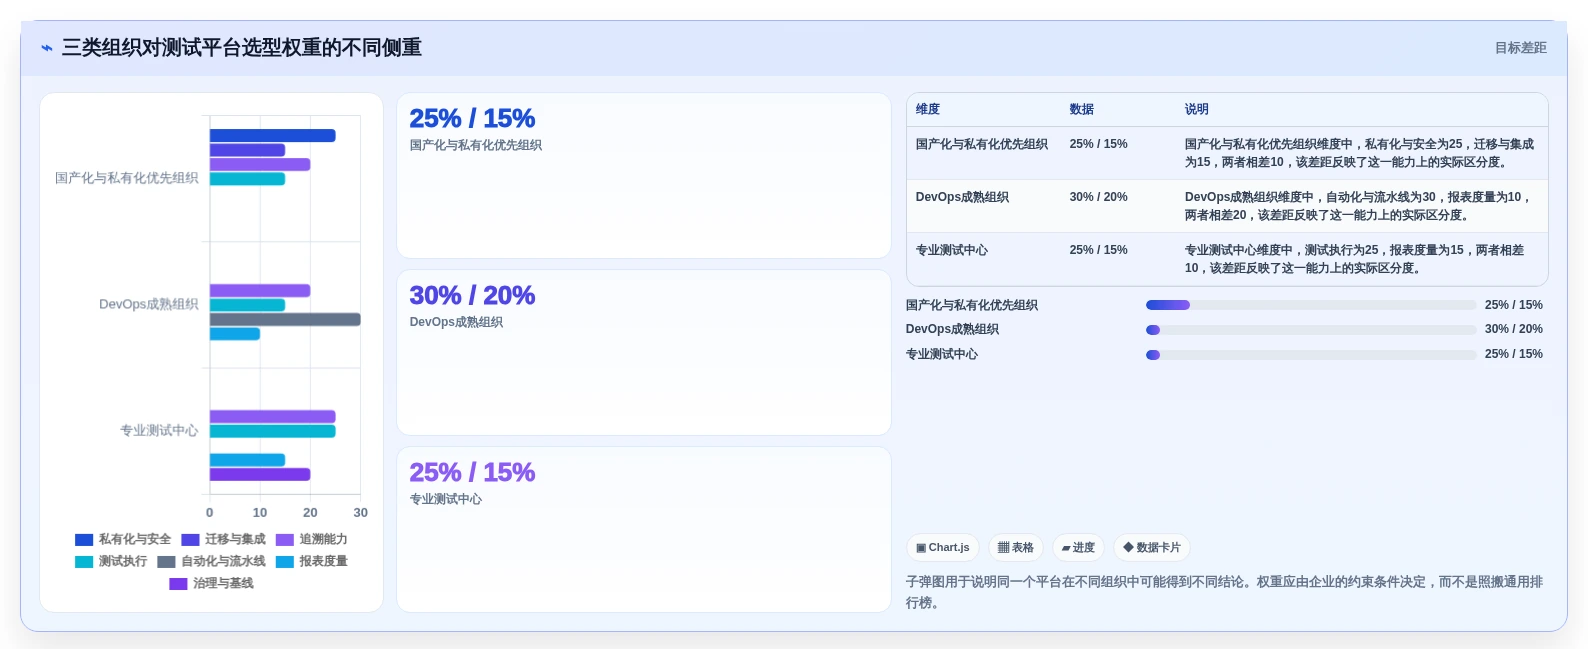Click the indigo 迁移与集成 bar in 国产化与私有化优先组织
The image size is (1588, 649).
tap(247, 150)
